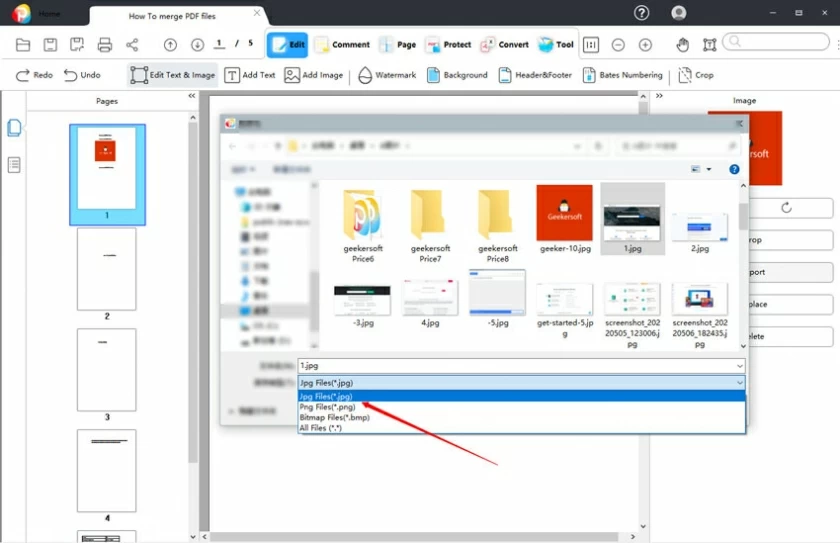Select page 4 thumbnail

point(107,471)
